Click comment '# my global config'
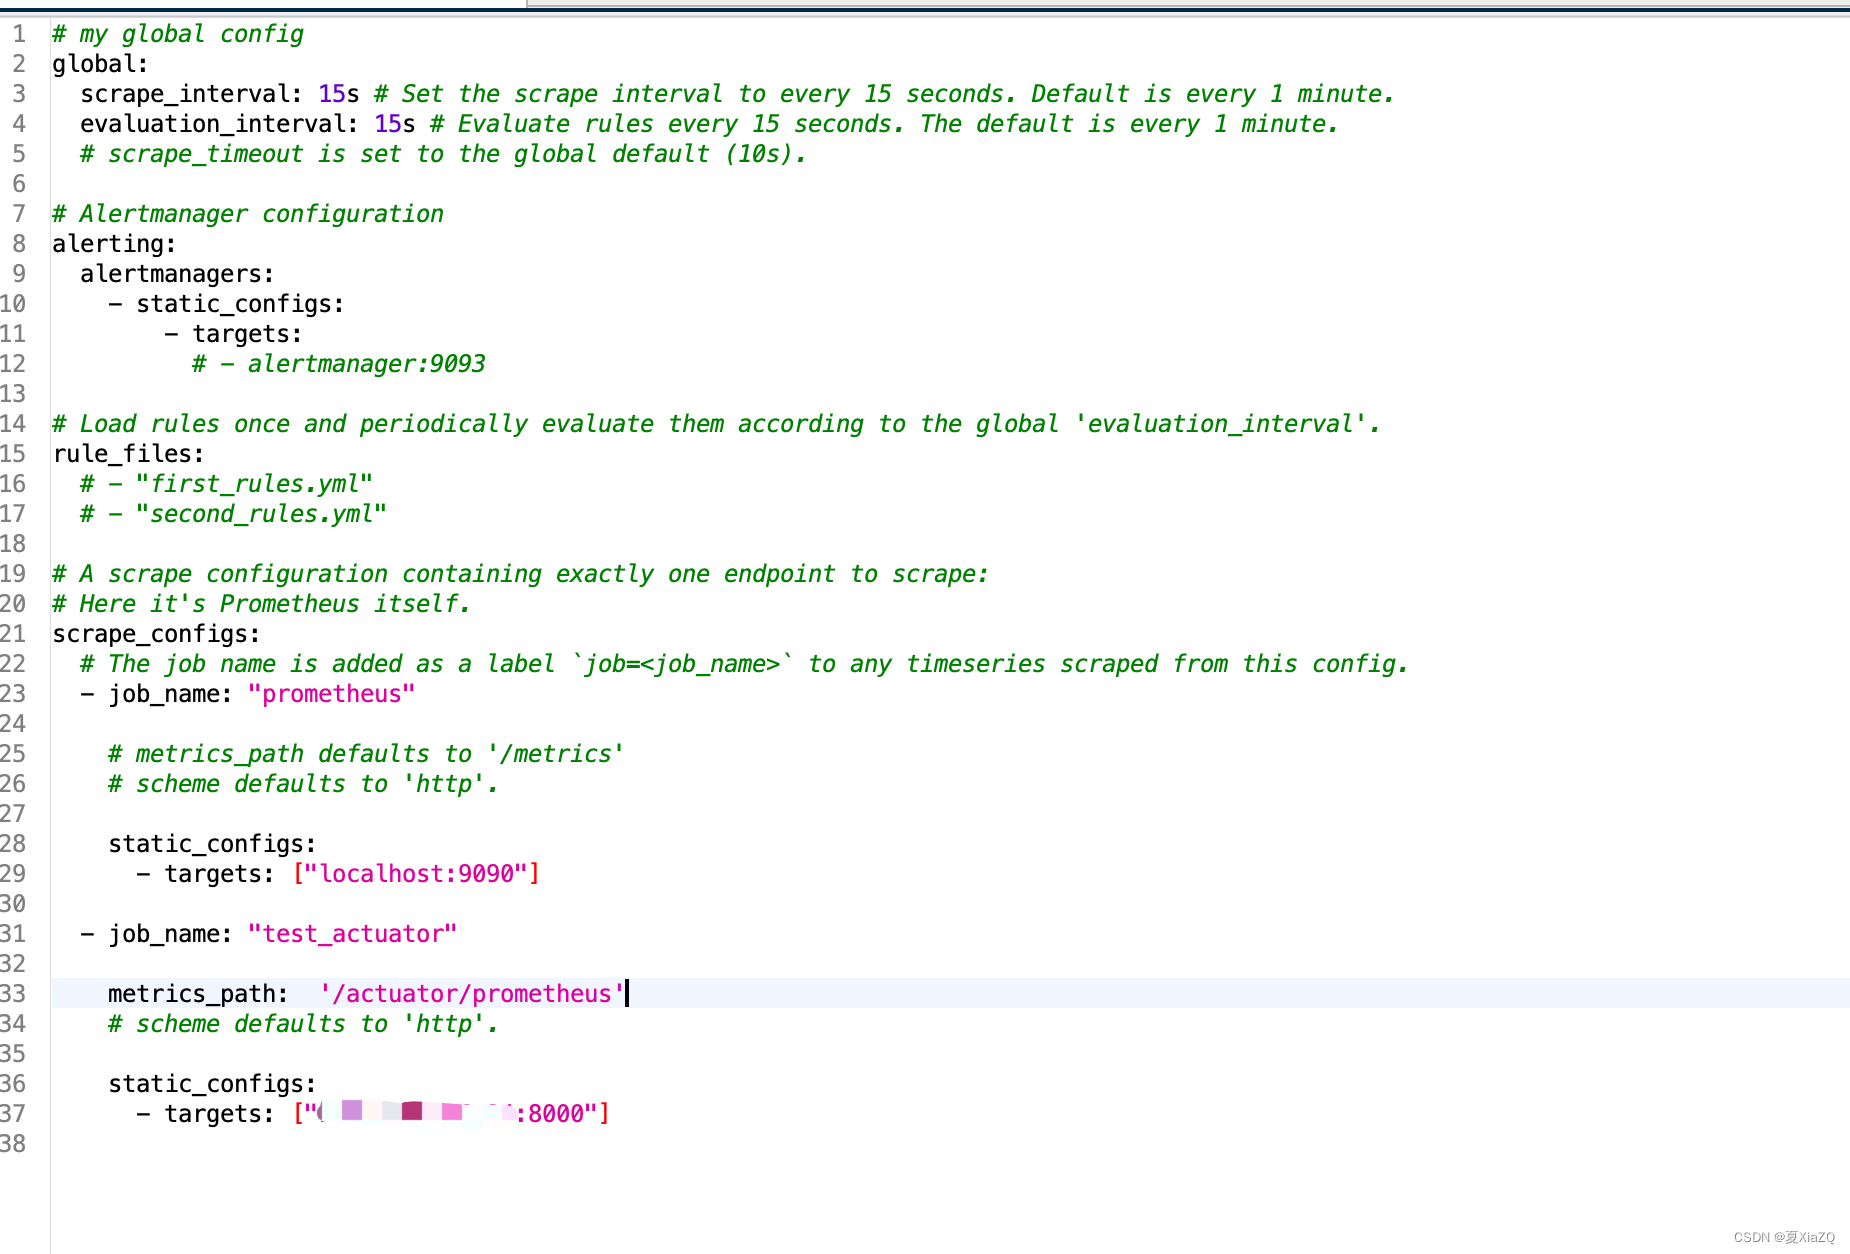 178,34
